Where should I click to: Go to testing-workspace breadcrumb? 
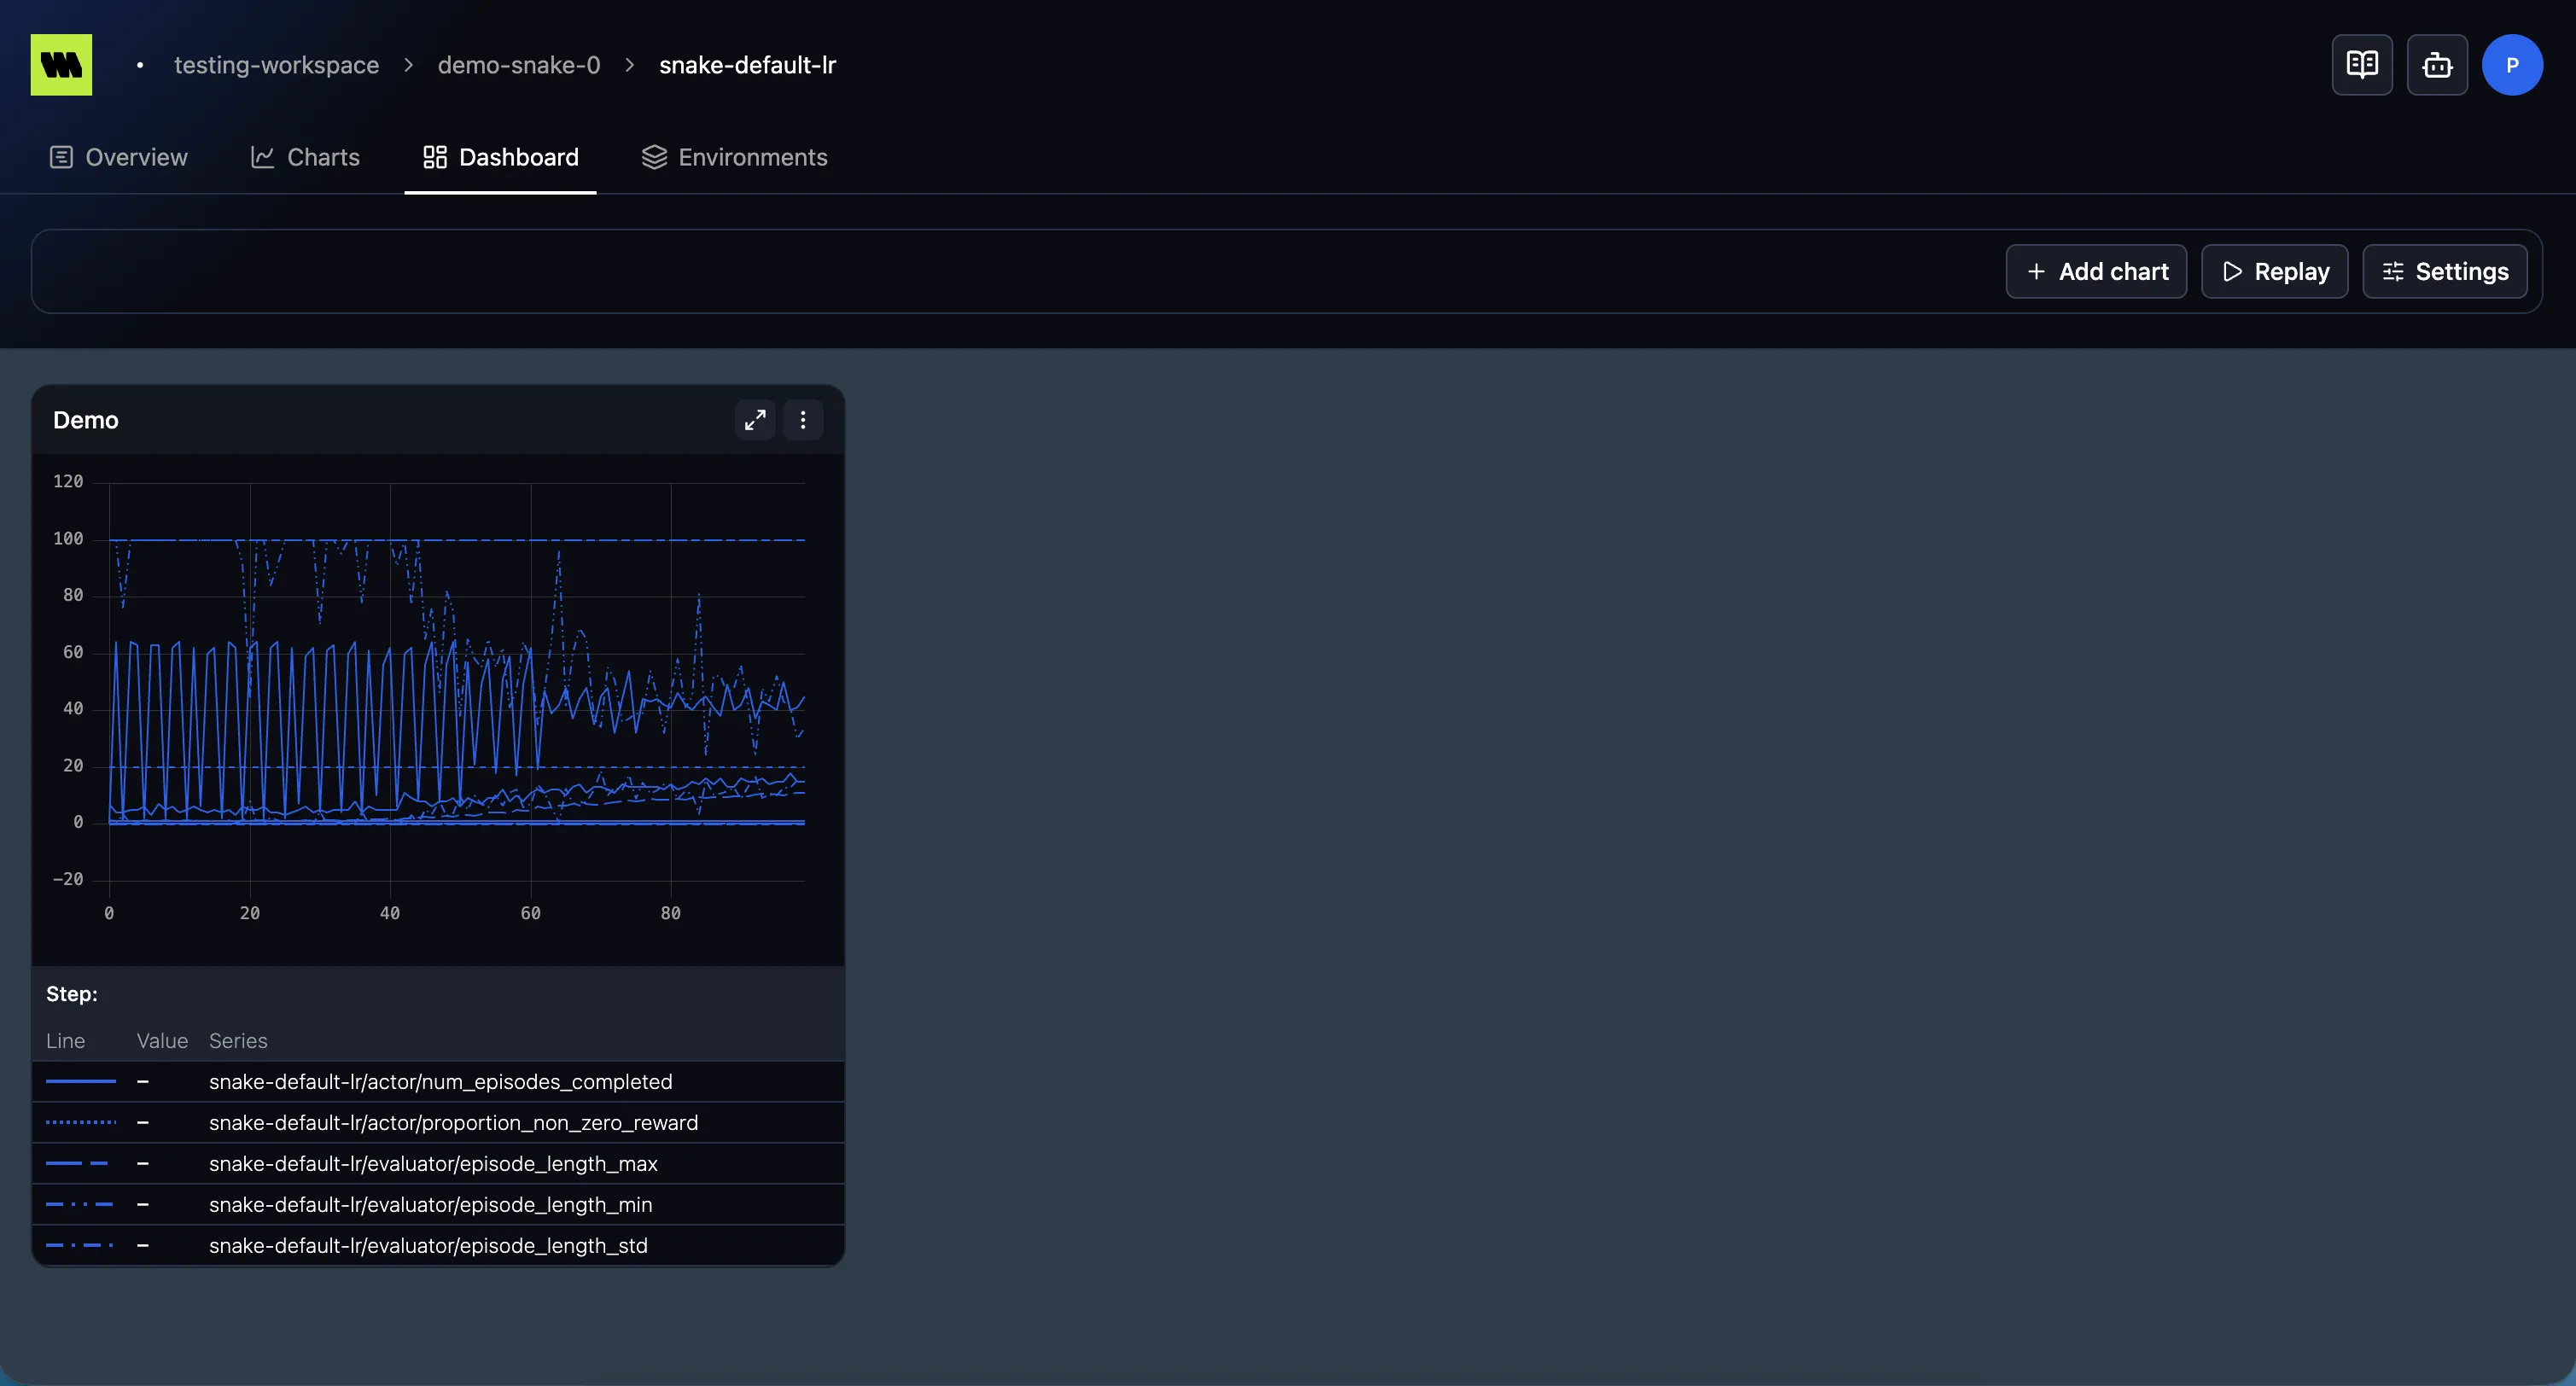click(x=277, y=65)
